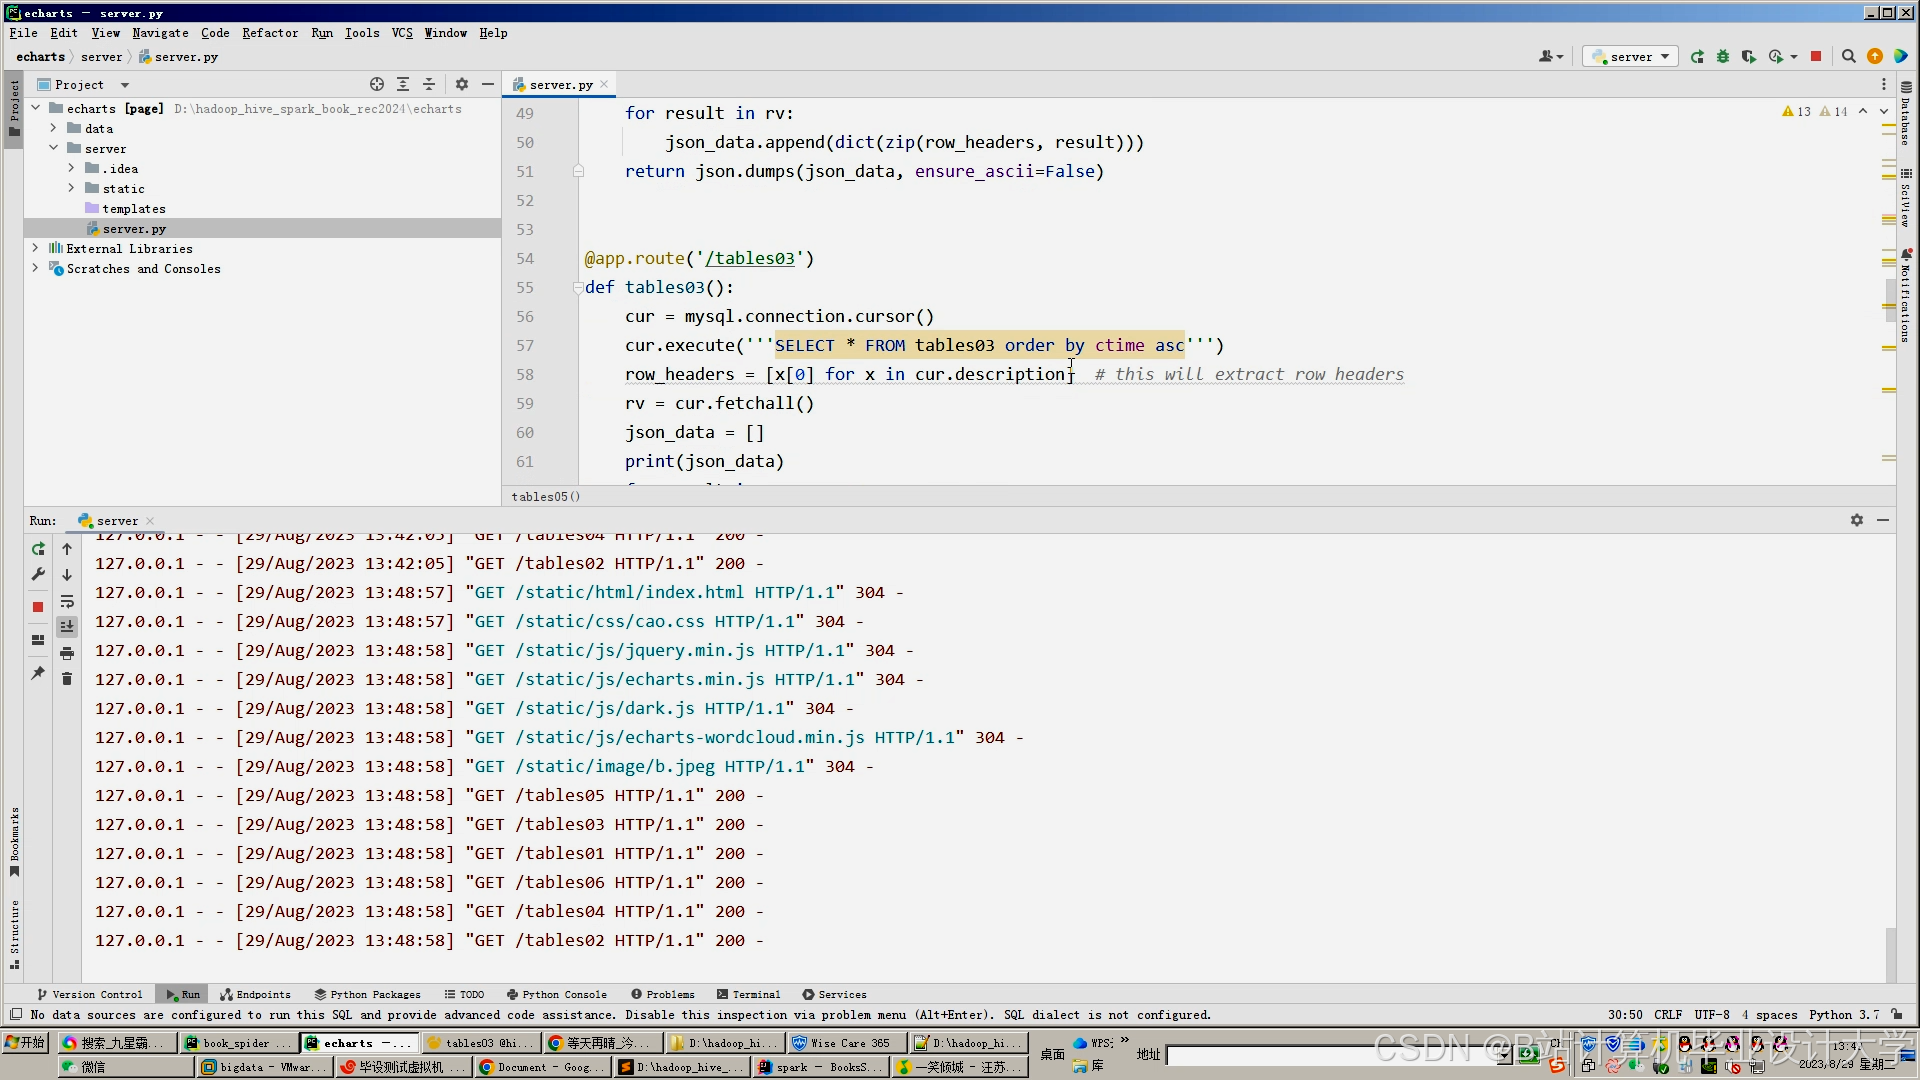This screenshot has height=1080, width=1920.
Task: Open Search Everywhere magnifier icon
Action: 1849,57
